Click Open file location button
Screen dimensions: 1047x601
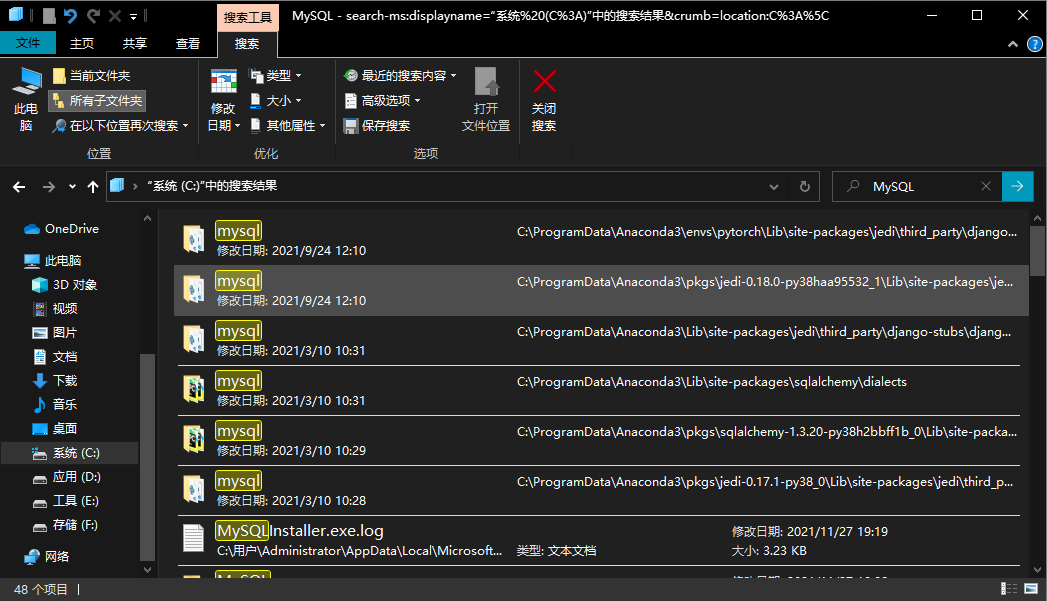tap(486, 99)
